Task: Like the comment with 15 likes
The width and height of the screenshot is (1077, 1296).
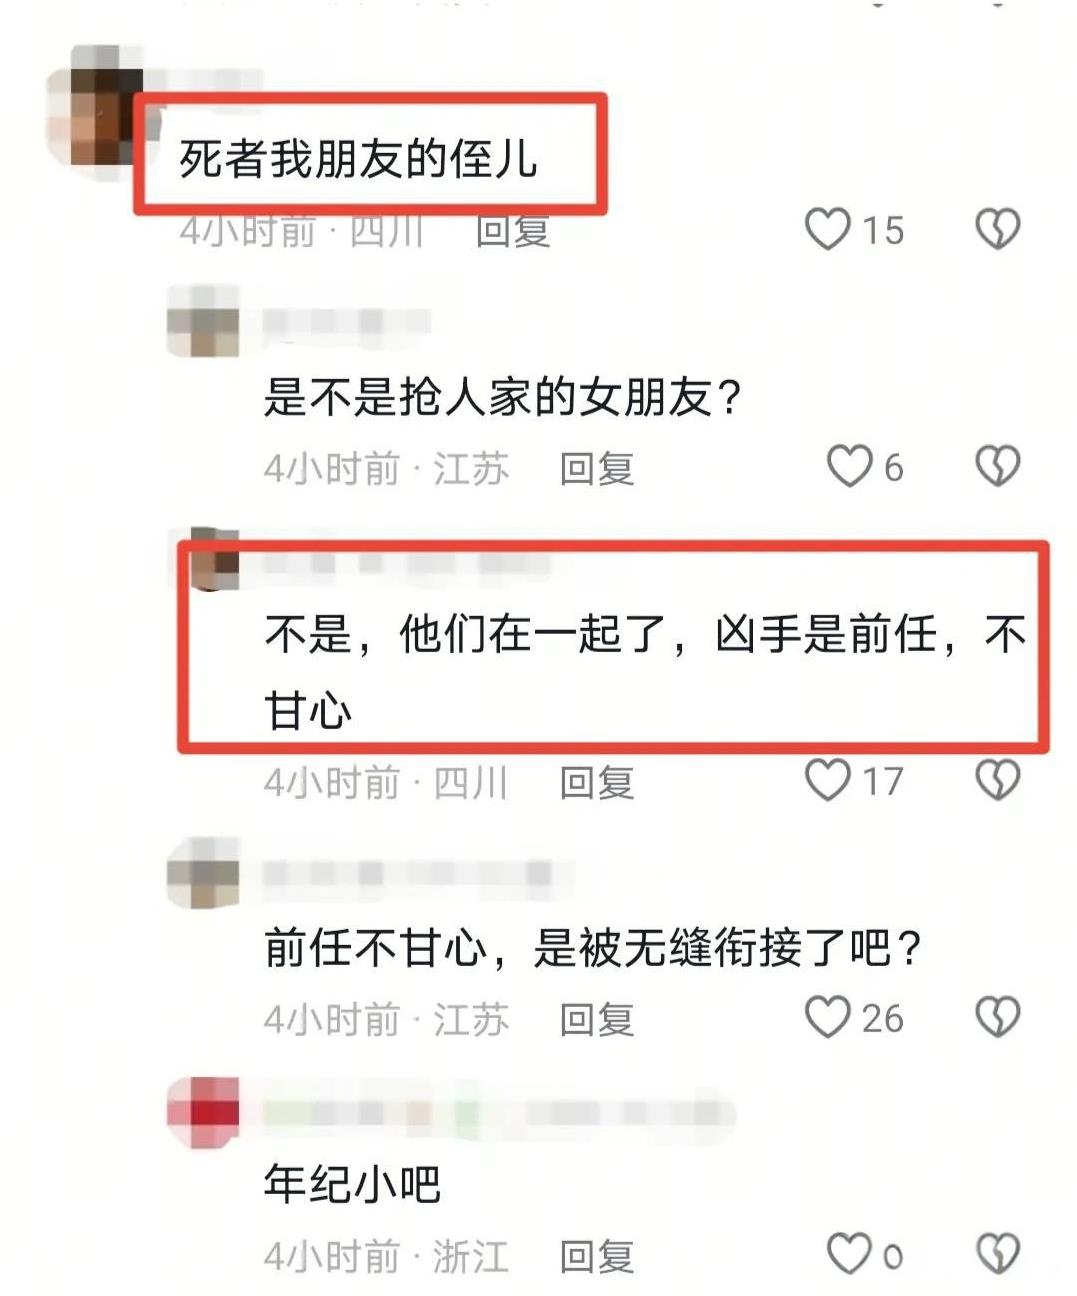Action: [828, 229]
